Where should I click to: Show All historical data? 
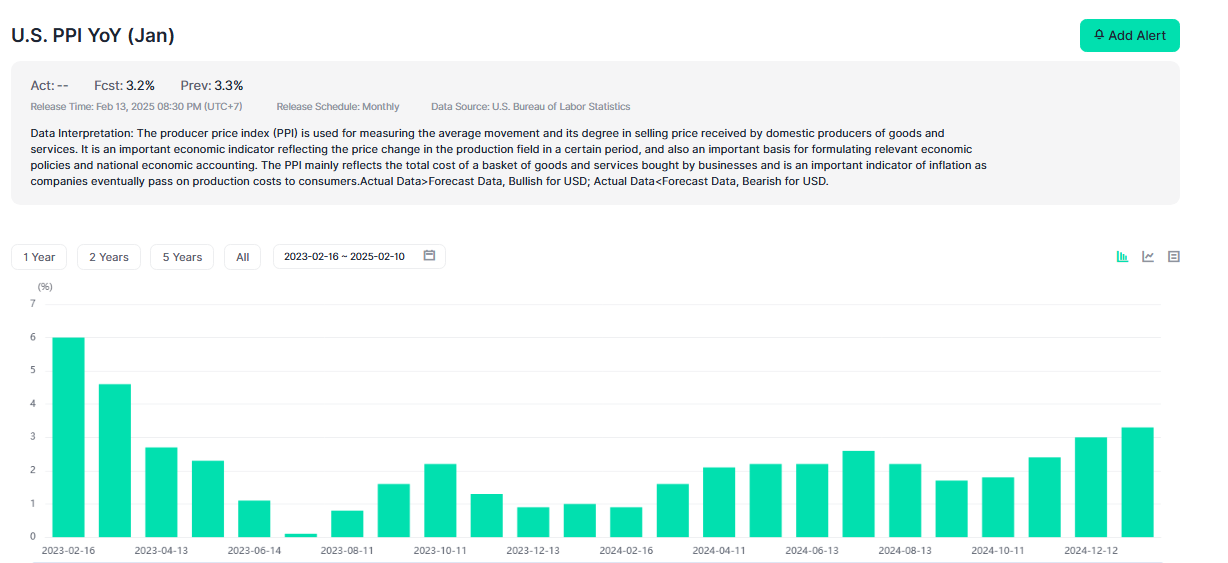click(242, 257)
